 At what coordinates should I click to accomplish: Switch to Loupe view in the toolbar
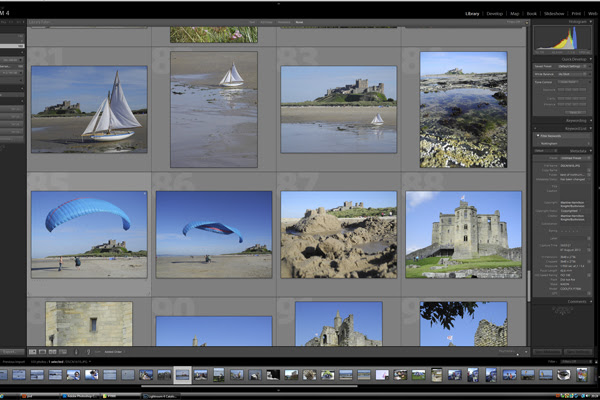pyautogui.click(x=41, y=351)
